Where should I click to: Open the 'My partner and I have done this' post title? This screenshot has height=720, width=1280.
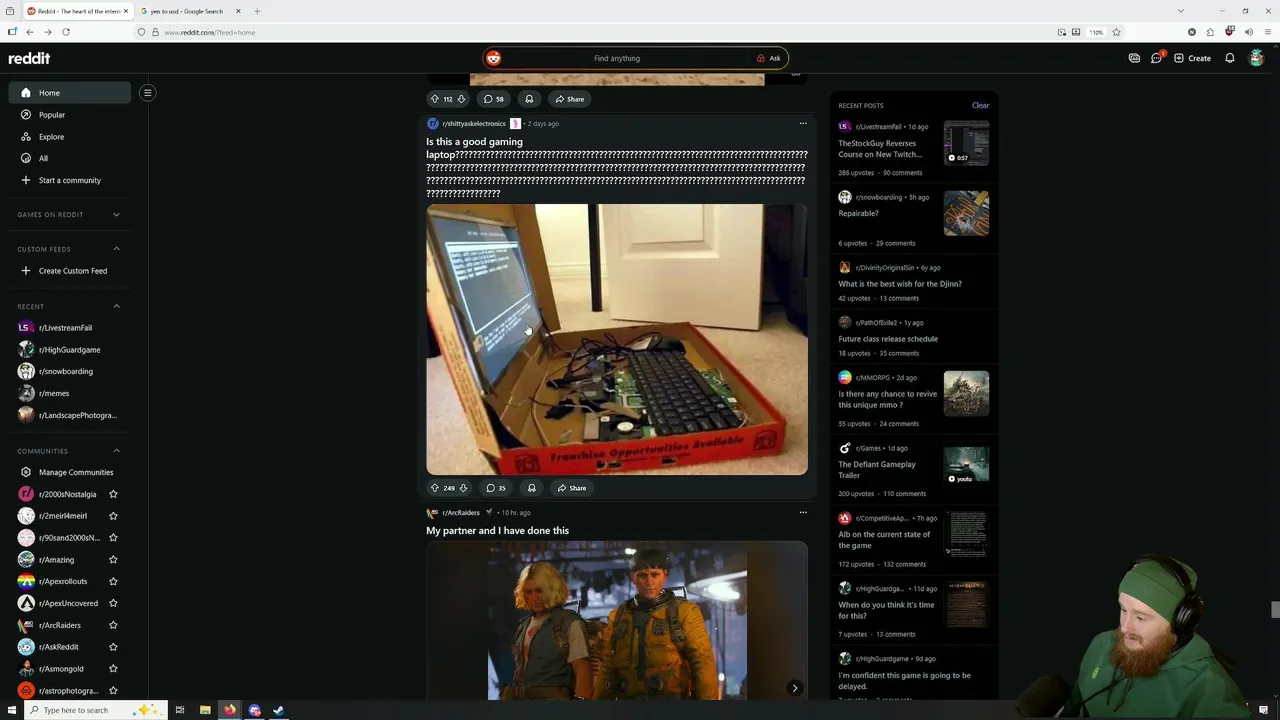click(x=497, y=531)
